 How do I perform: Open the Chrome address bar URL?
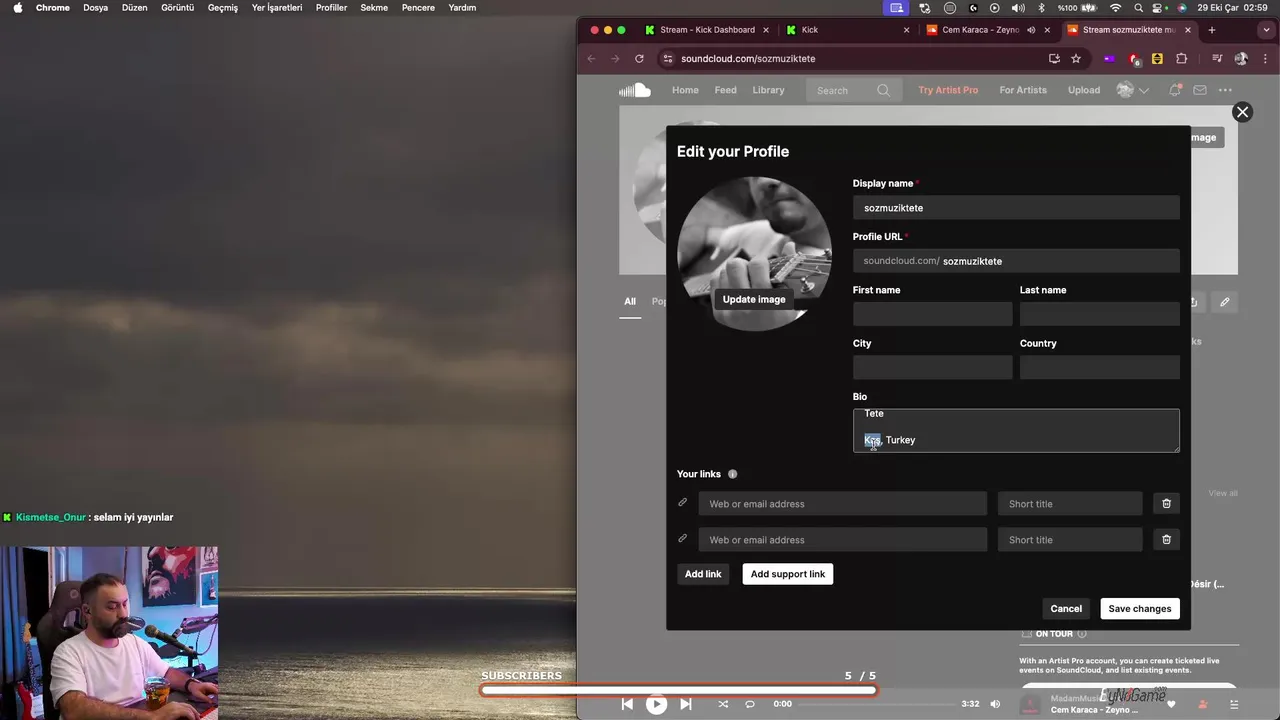(x=748, y=59)
